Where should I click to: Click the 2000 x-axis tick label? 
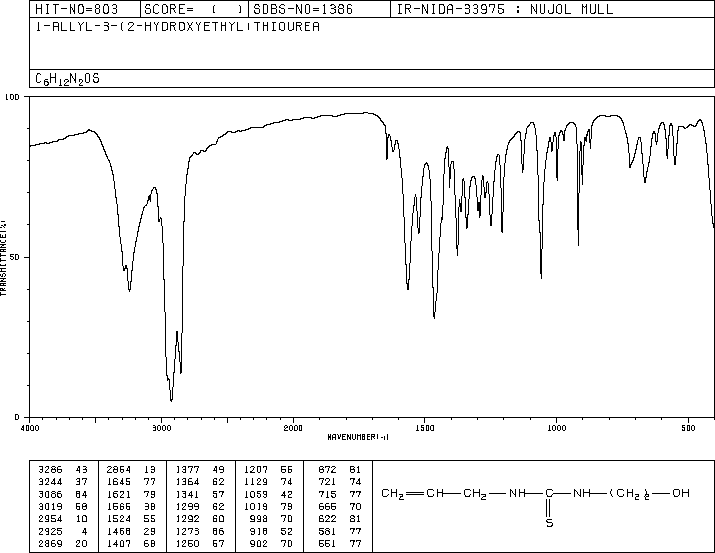(x=293, y=428)
